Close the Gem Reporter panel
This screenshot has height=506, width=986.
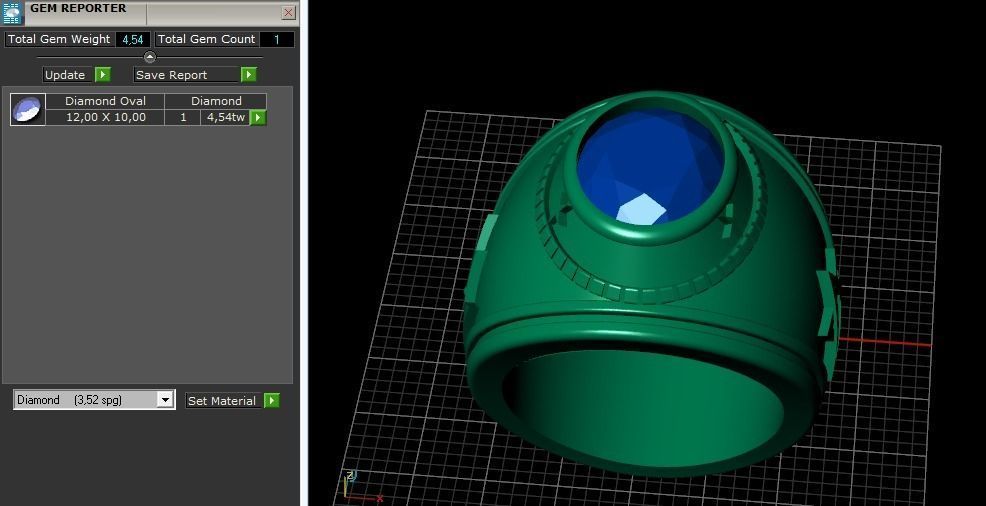tap(289, 13)
